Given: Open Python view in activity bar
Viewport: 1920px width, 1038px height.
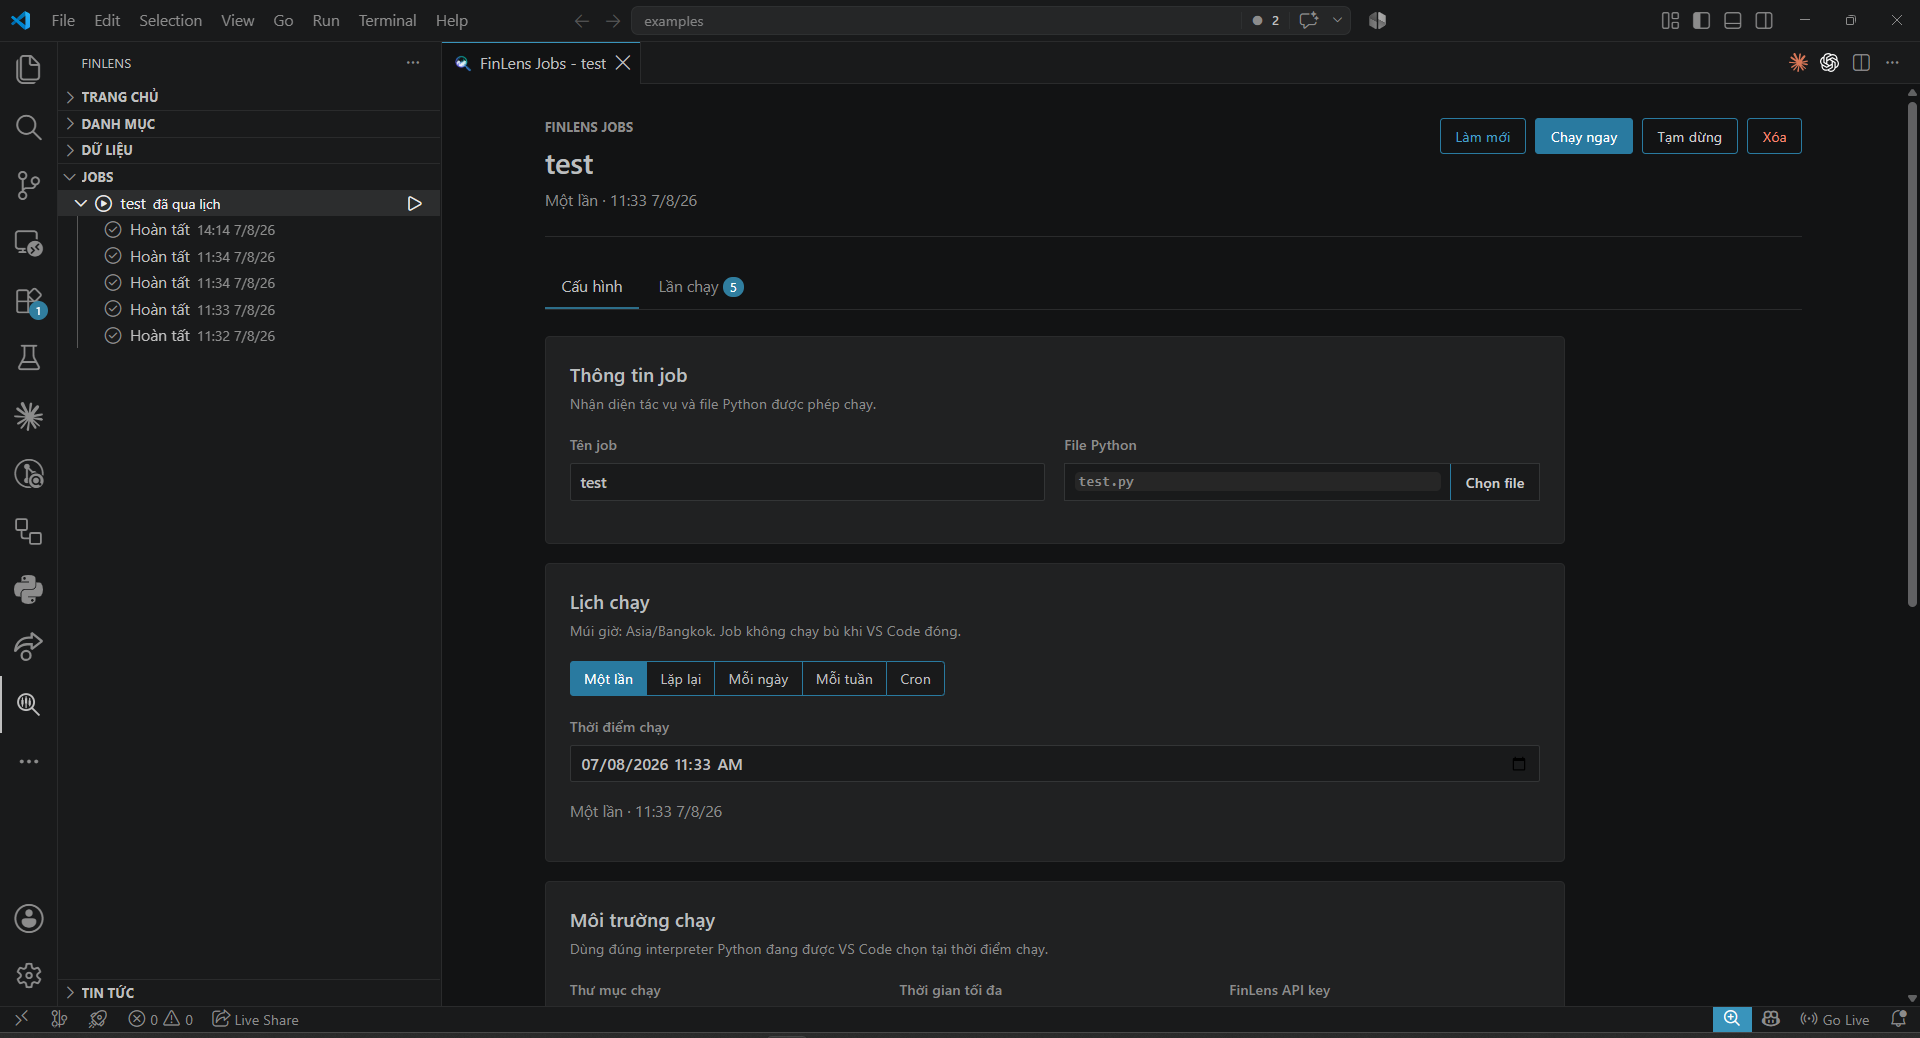Looking at the screenshot, I should click(29, 589).
